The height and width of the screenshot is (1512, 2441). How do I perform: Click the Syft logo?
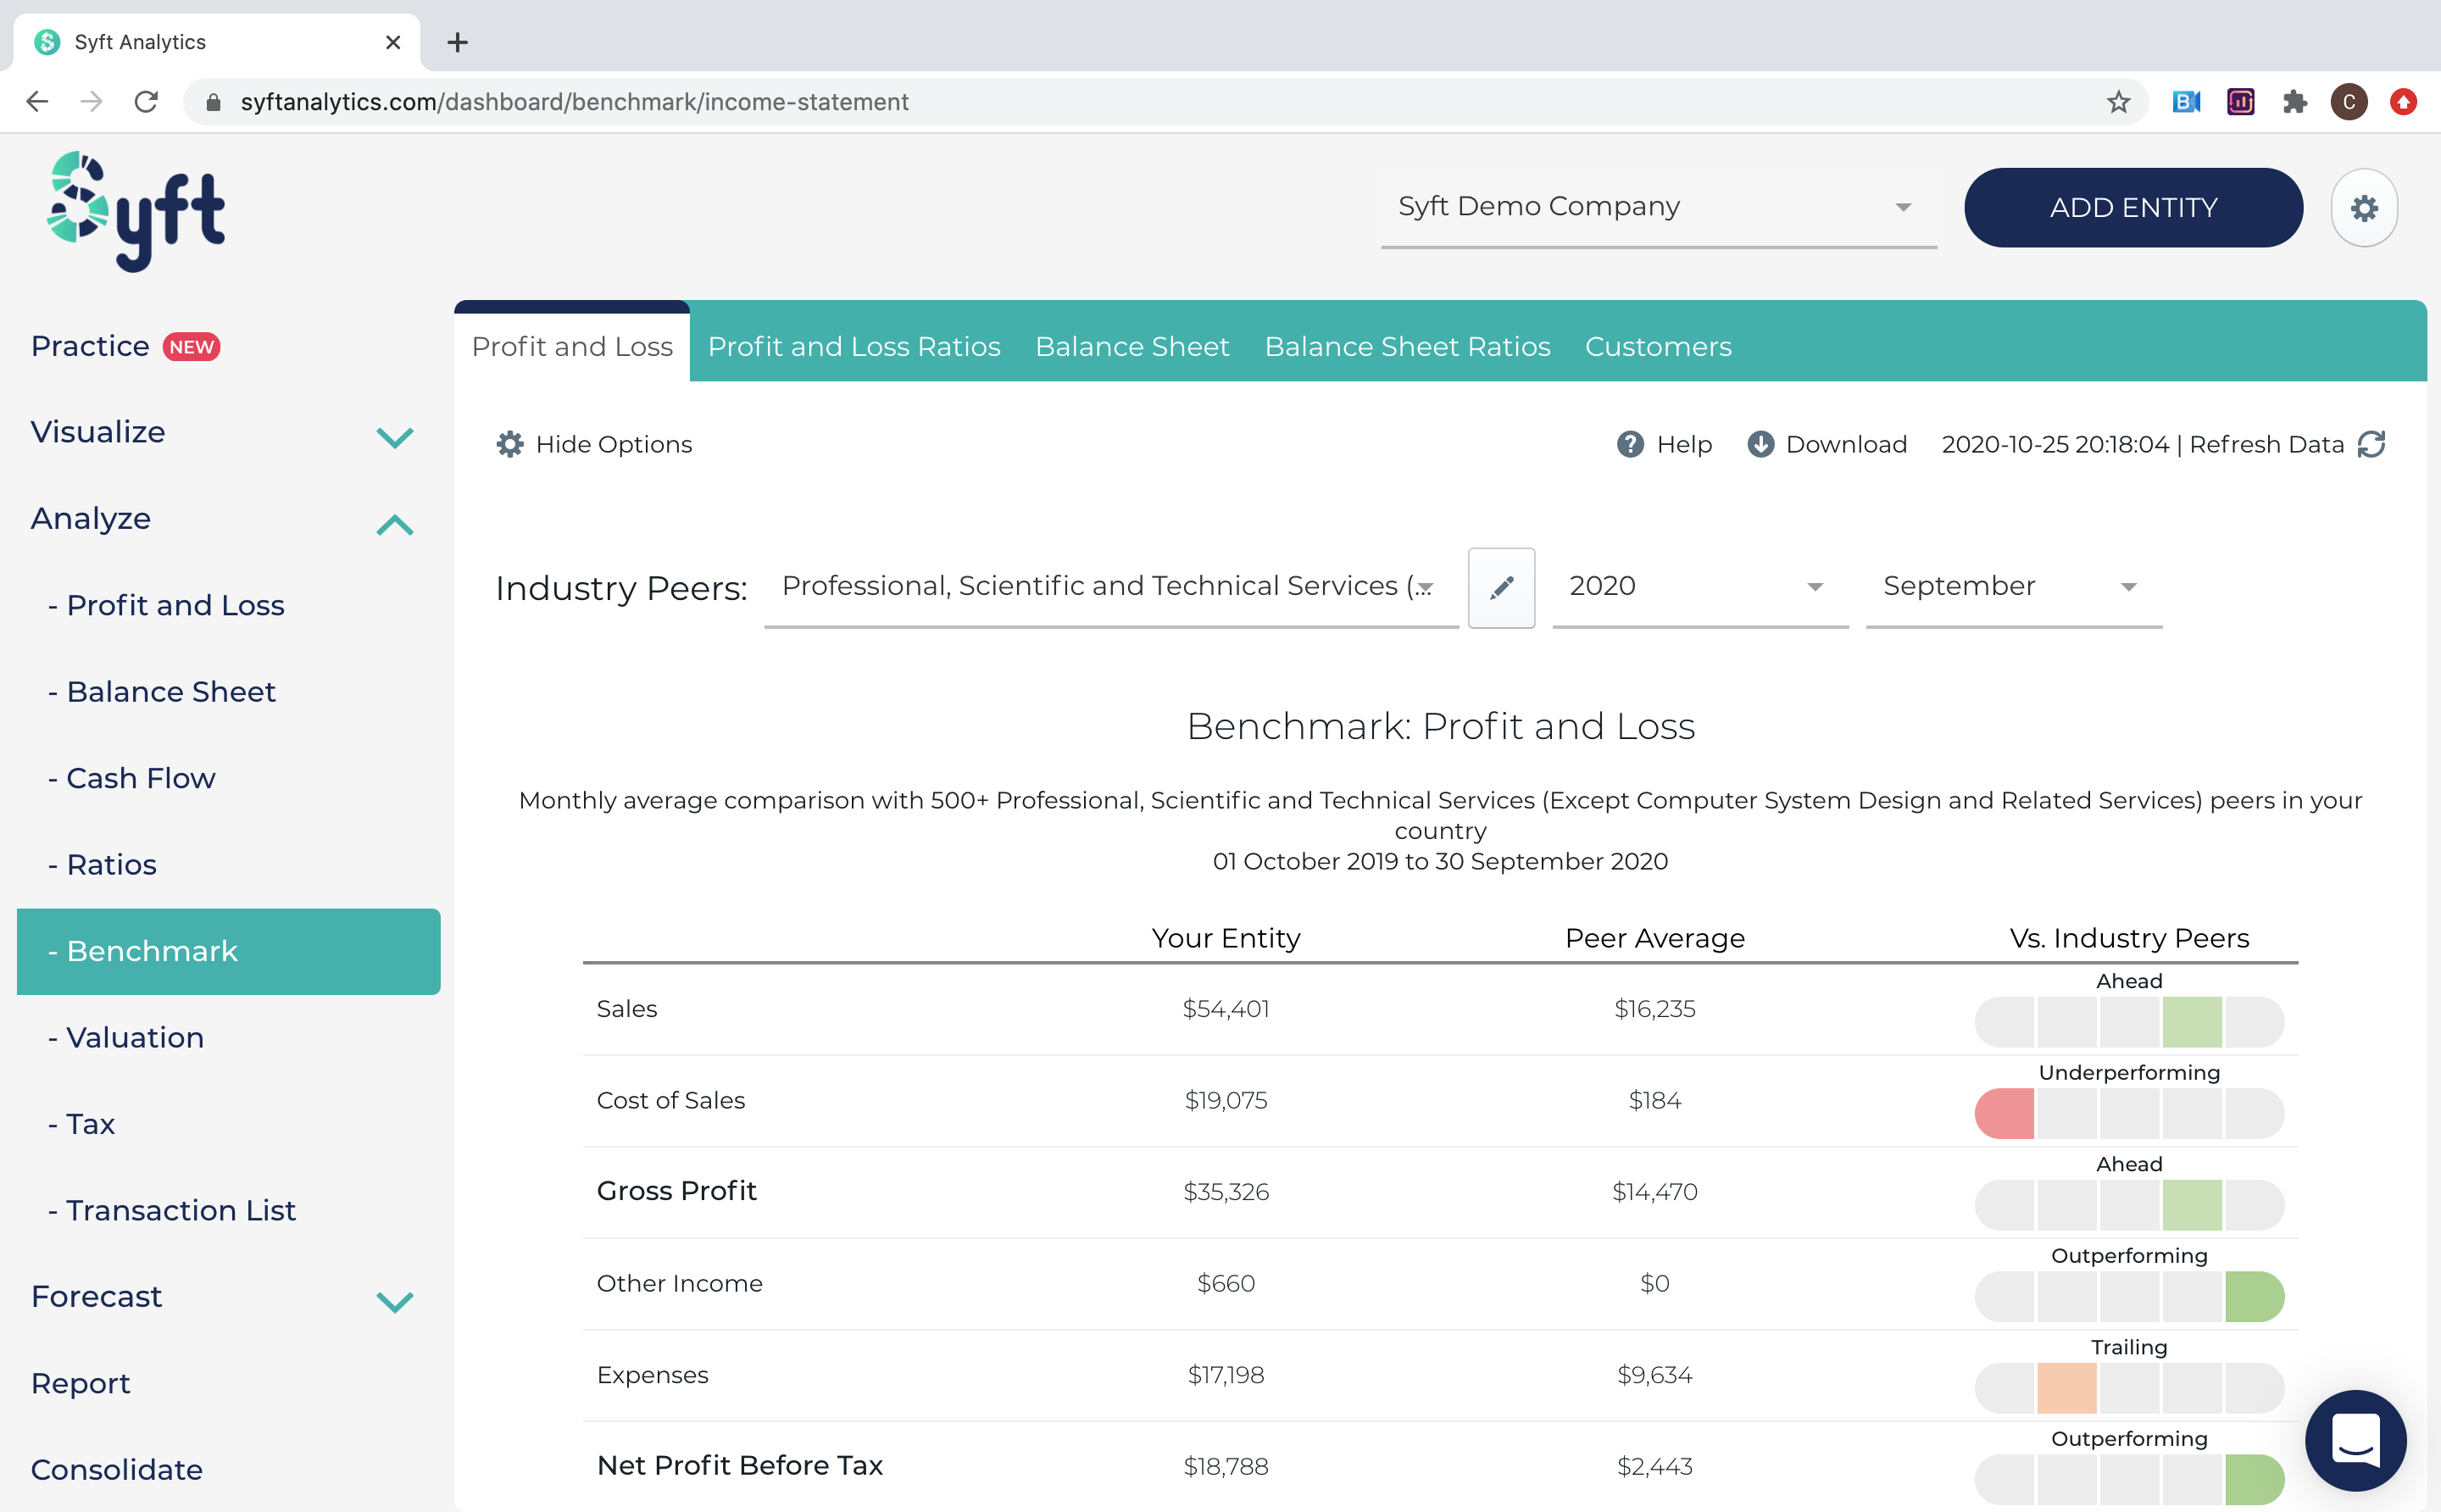point(136,210)
